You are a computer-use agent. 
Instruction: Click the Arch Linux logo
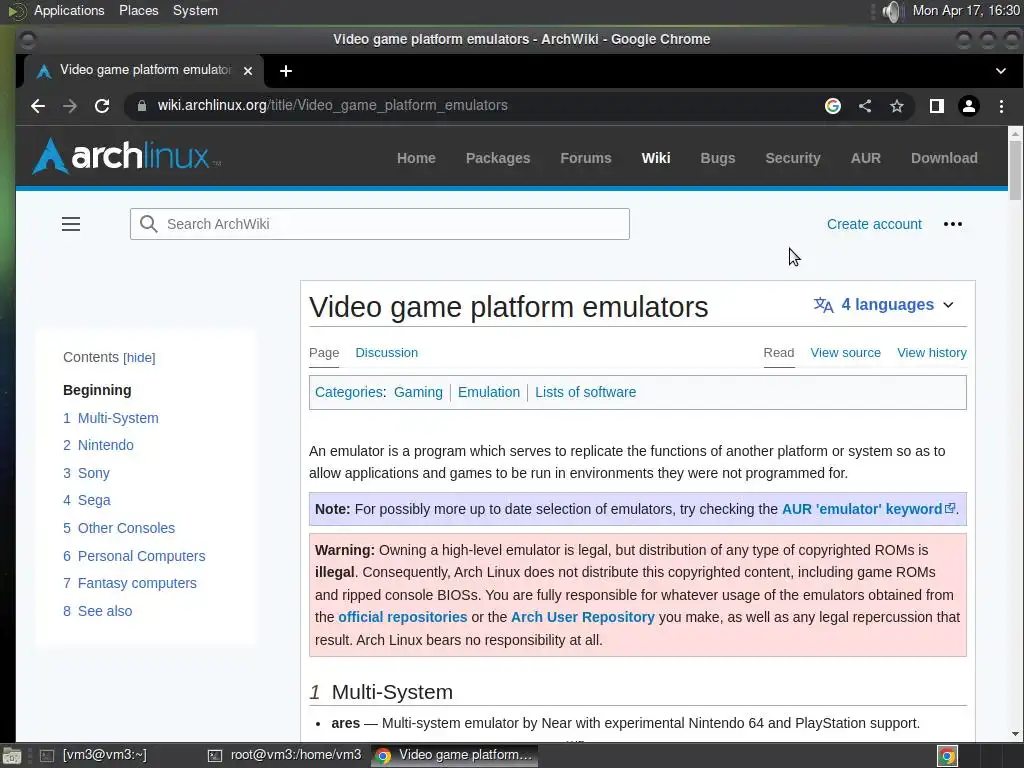(x=126, y=157)
